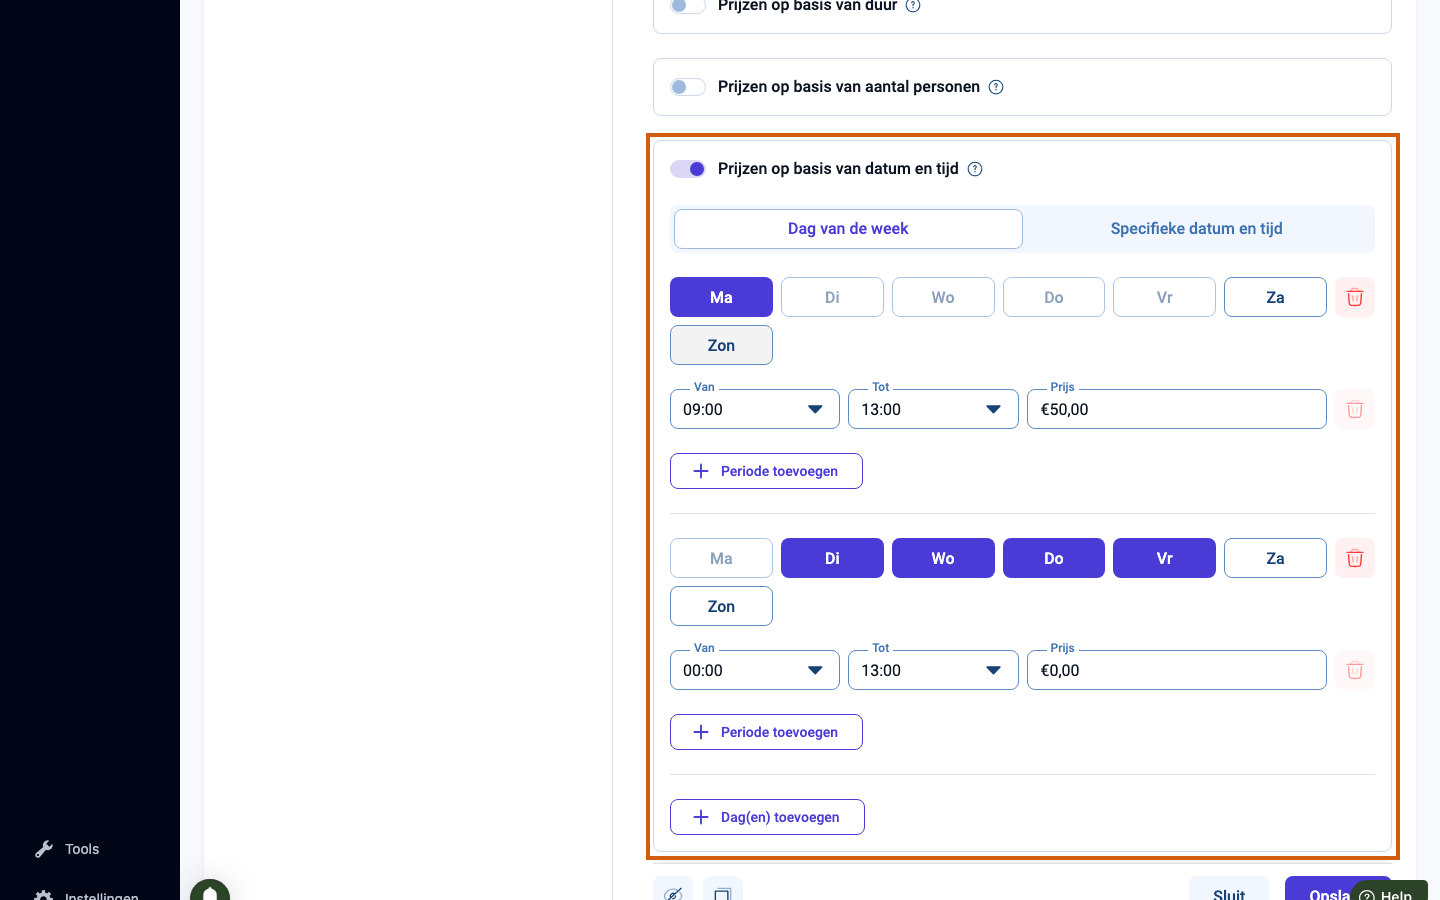Deselect Do in the second day group
Screen dimensions: 1440x900
1054,558
